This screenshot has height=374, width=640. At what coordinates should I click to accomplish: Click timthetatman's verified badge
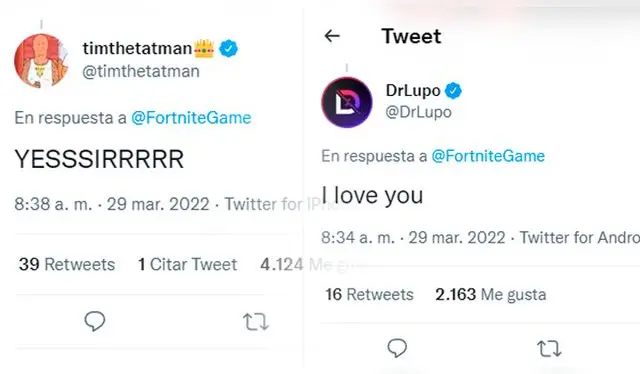click(229, 49)
